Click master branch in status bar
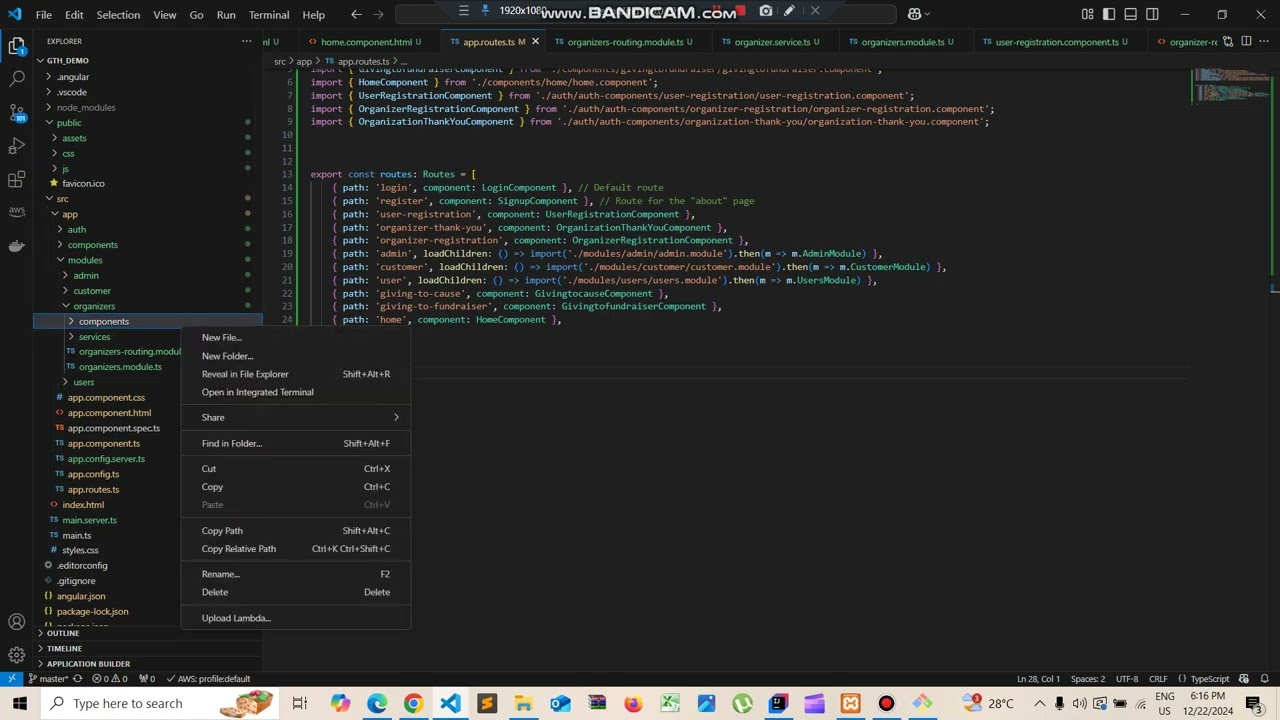The height and width of the screenshot is (720, 1280). point(47,679)
